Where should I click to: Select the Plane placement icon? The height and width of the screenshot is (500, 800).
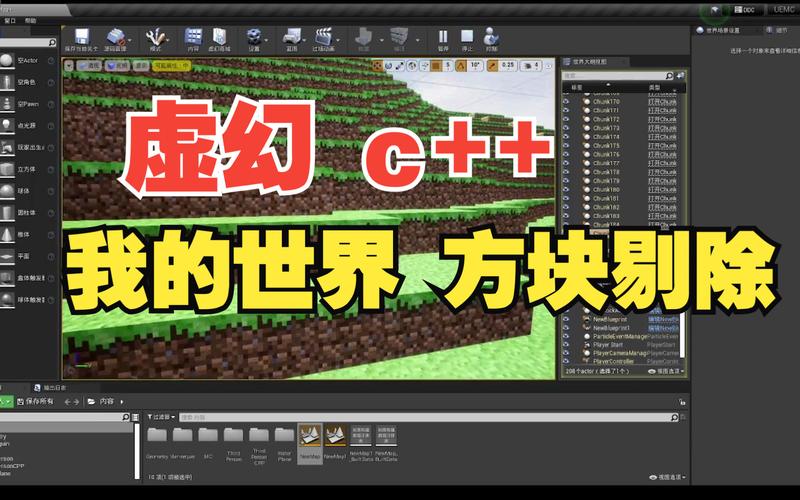7,256
